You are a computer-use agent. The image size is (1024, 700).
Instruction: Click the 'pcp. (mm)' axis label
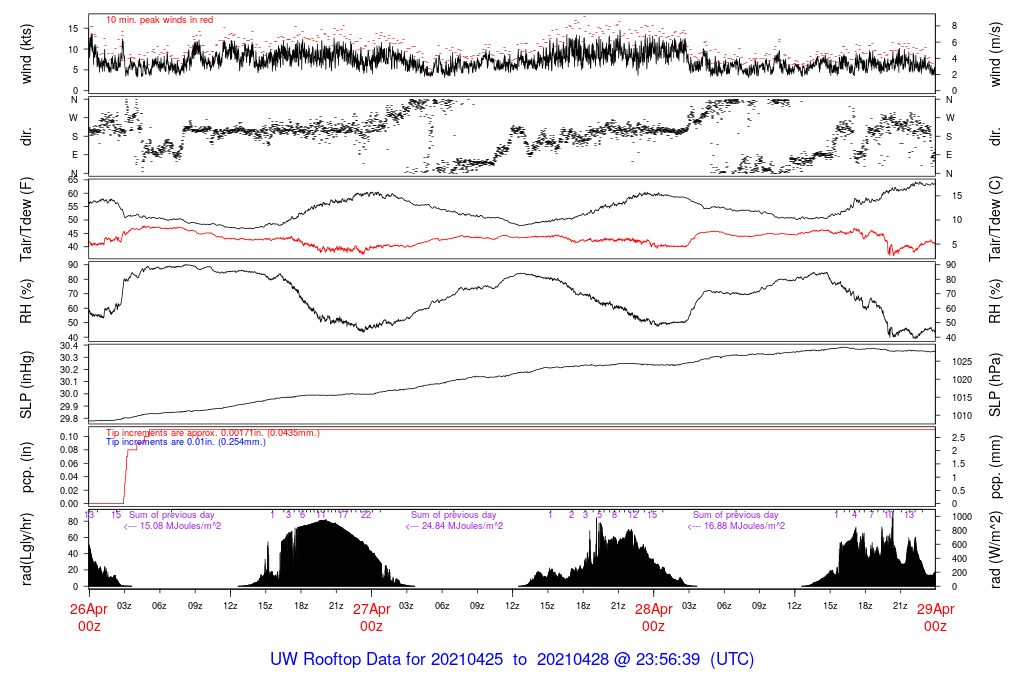point(995,467)
